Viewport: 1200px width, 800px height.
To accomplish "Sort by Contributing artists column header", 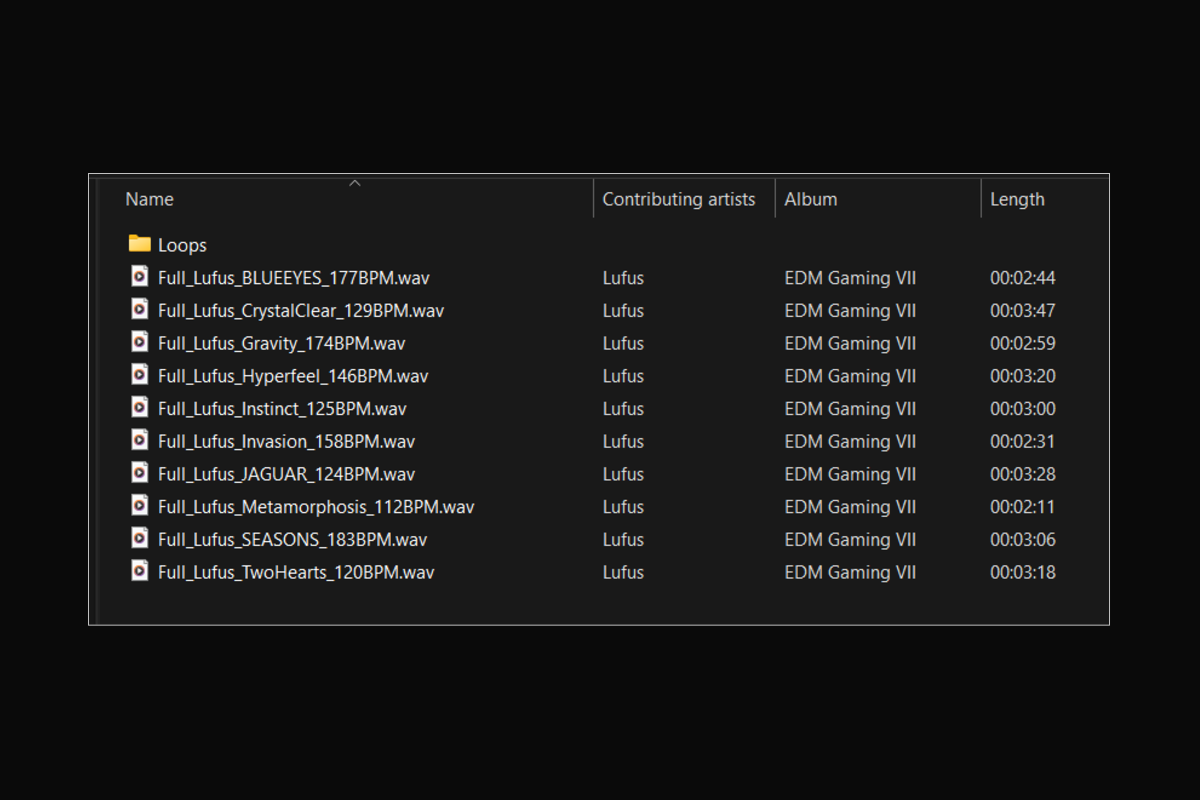I will click(678, 199).
